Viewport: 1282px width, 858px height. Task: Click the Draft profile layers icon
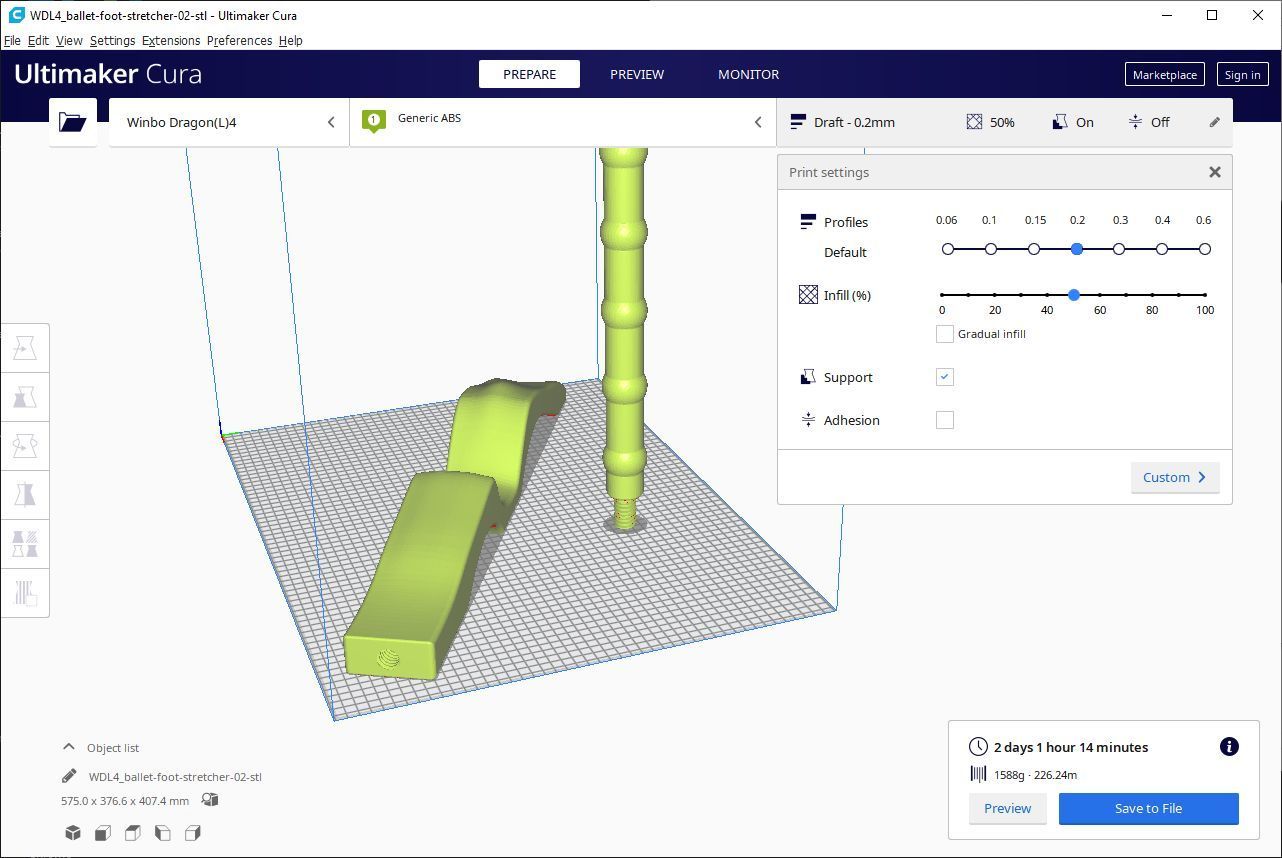[798, 122]
